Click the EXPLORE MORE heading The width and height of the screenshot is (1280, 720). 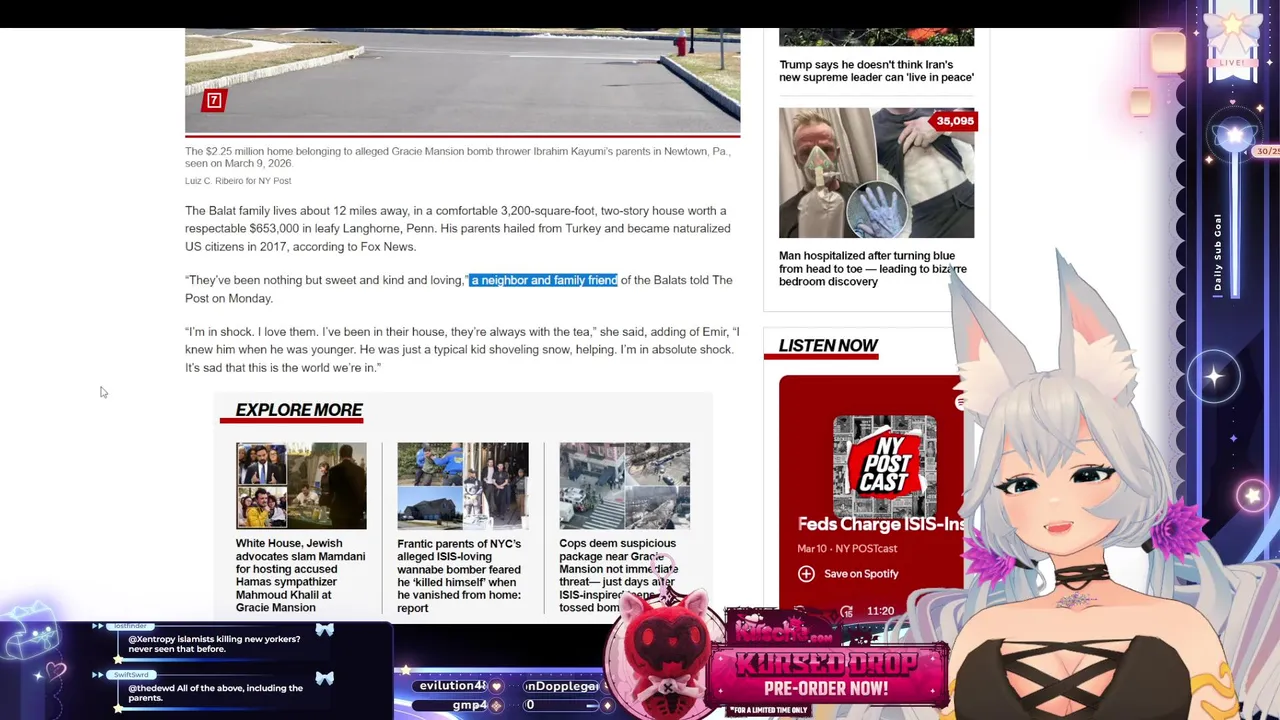[299, 410]
